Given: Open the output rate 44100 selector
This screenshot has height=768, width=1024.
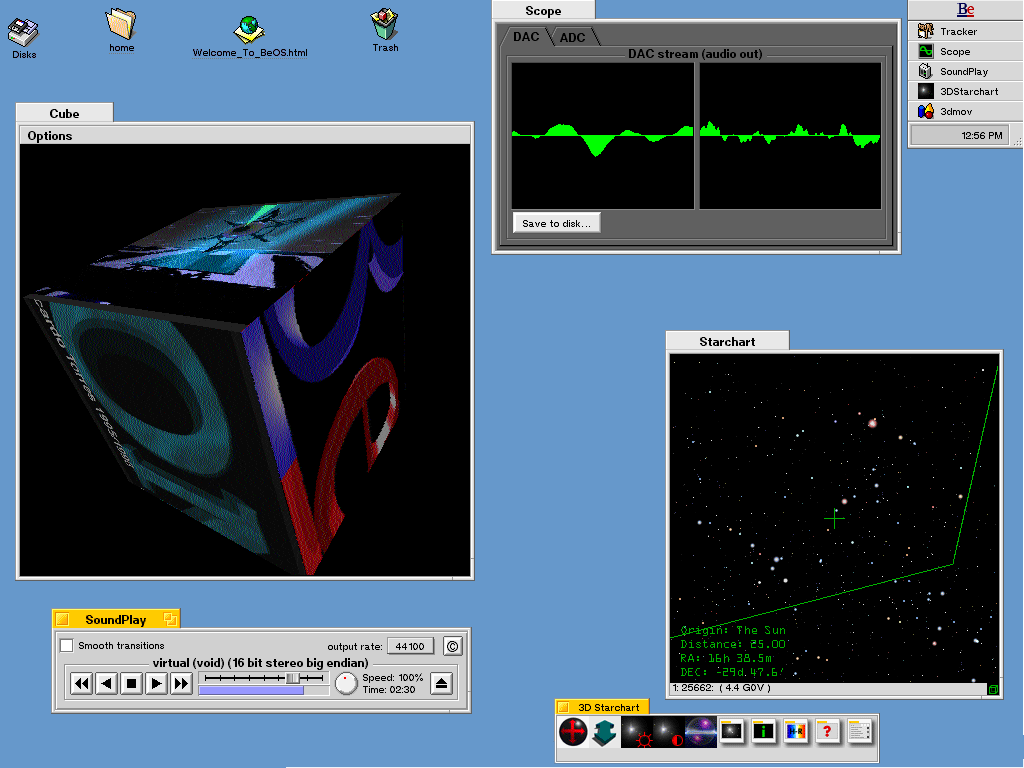Looking at the screenshot, I should pyautogui.click(x=411, y=646).
